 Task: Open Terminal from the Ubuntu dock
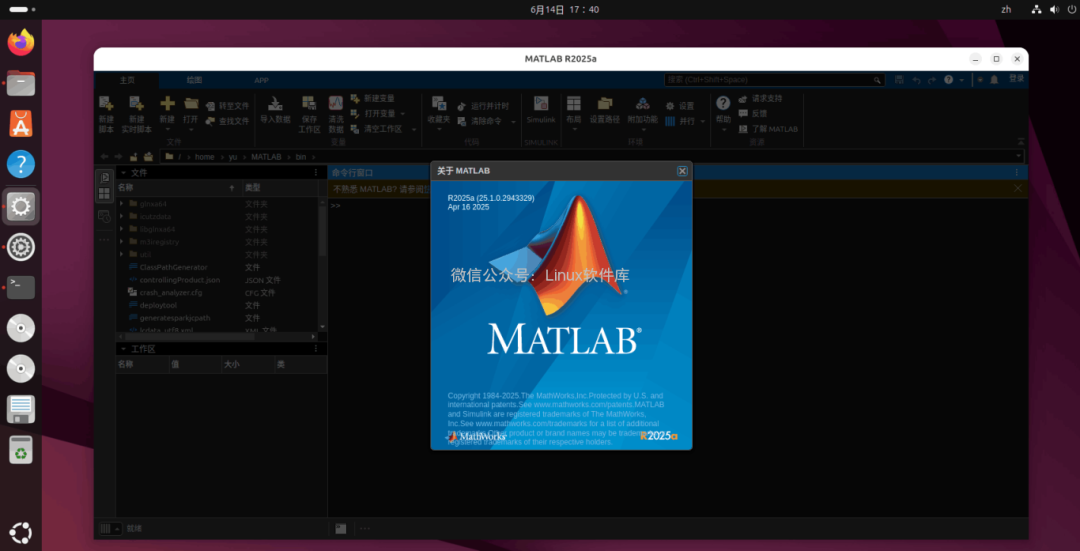point(21,287)
